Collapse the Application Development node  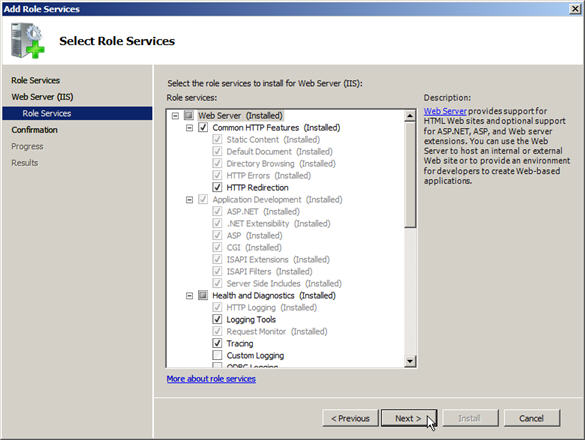tap(190, 200)
